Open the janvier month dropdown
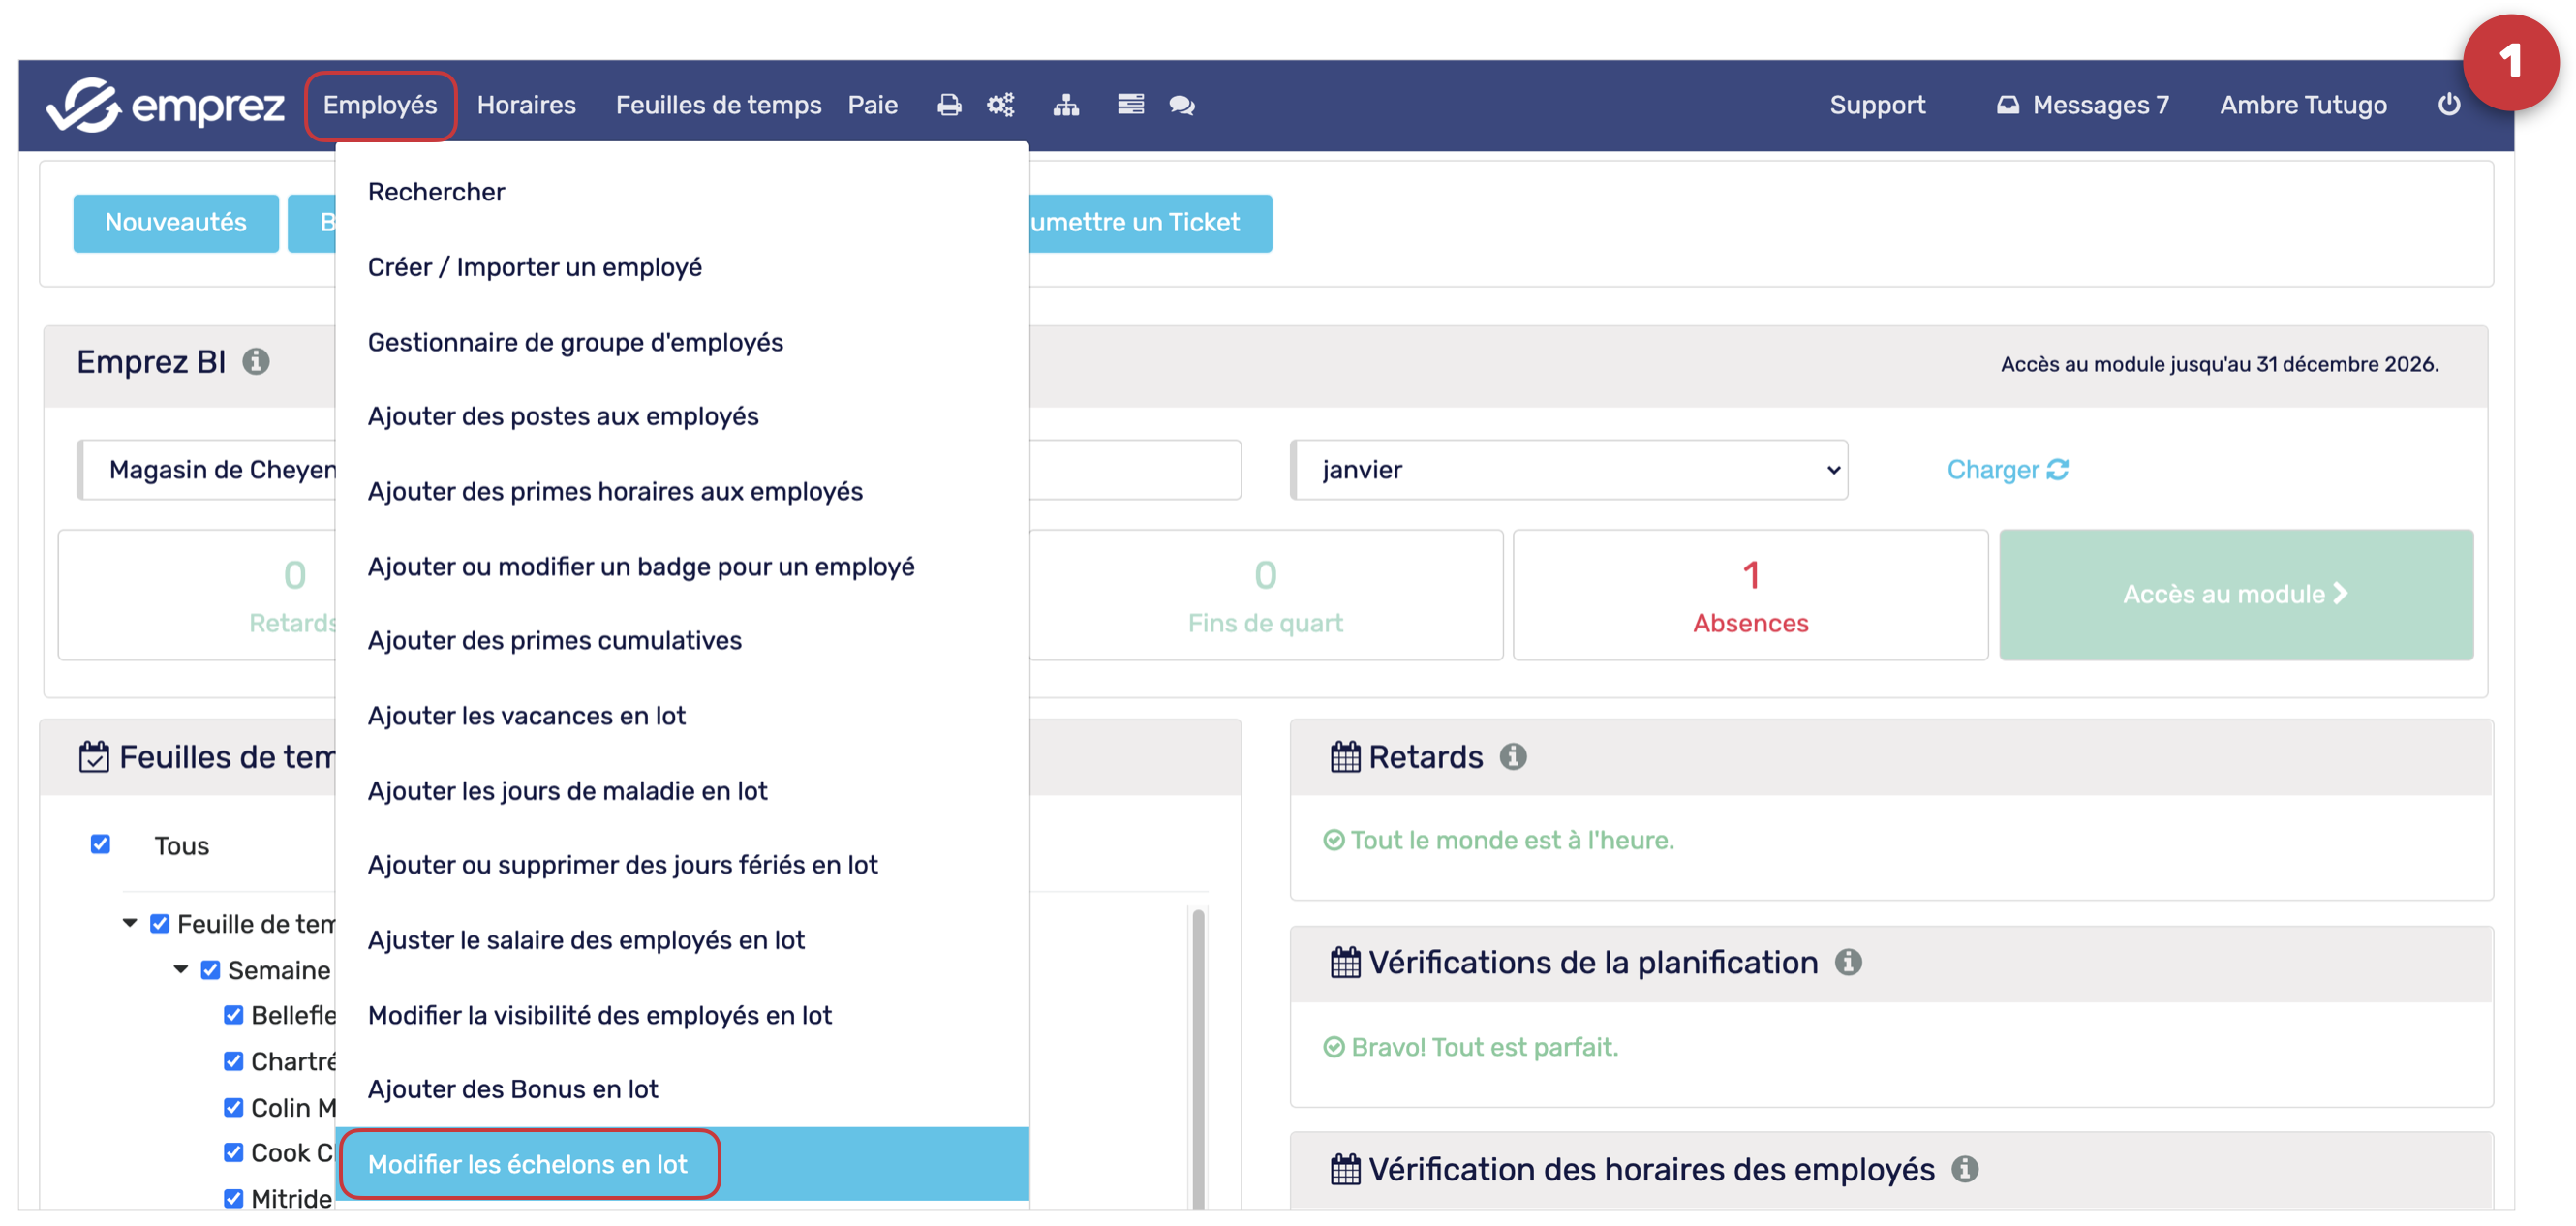This screenshot has height=1226, width=2576. [x=1567, y=470]
